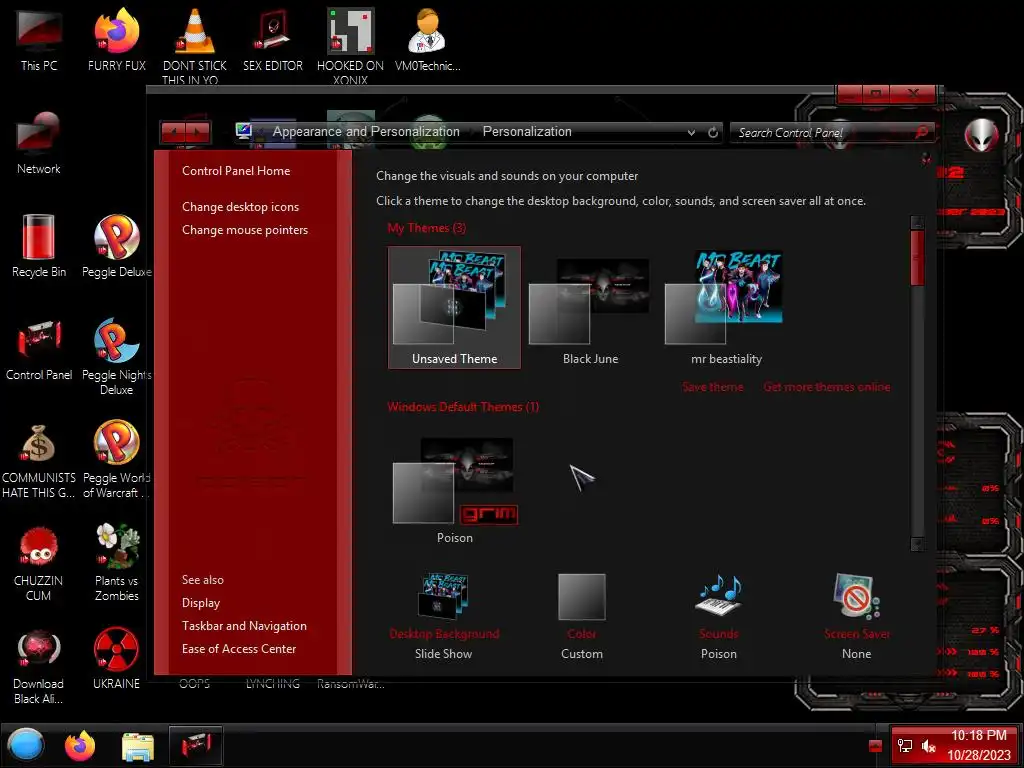1024x768 pixels.
Task: Open Screen Saver settings icon
Action: point(856,616)
